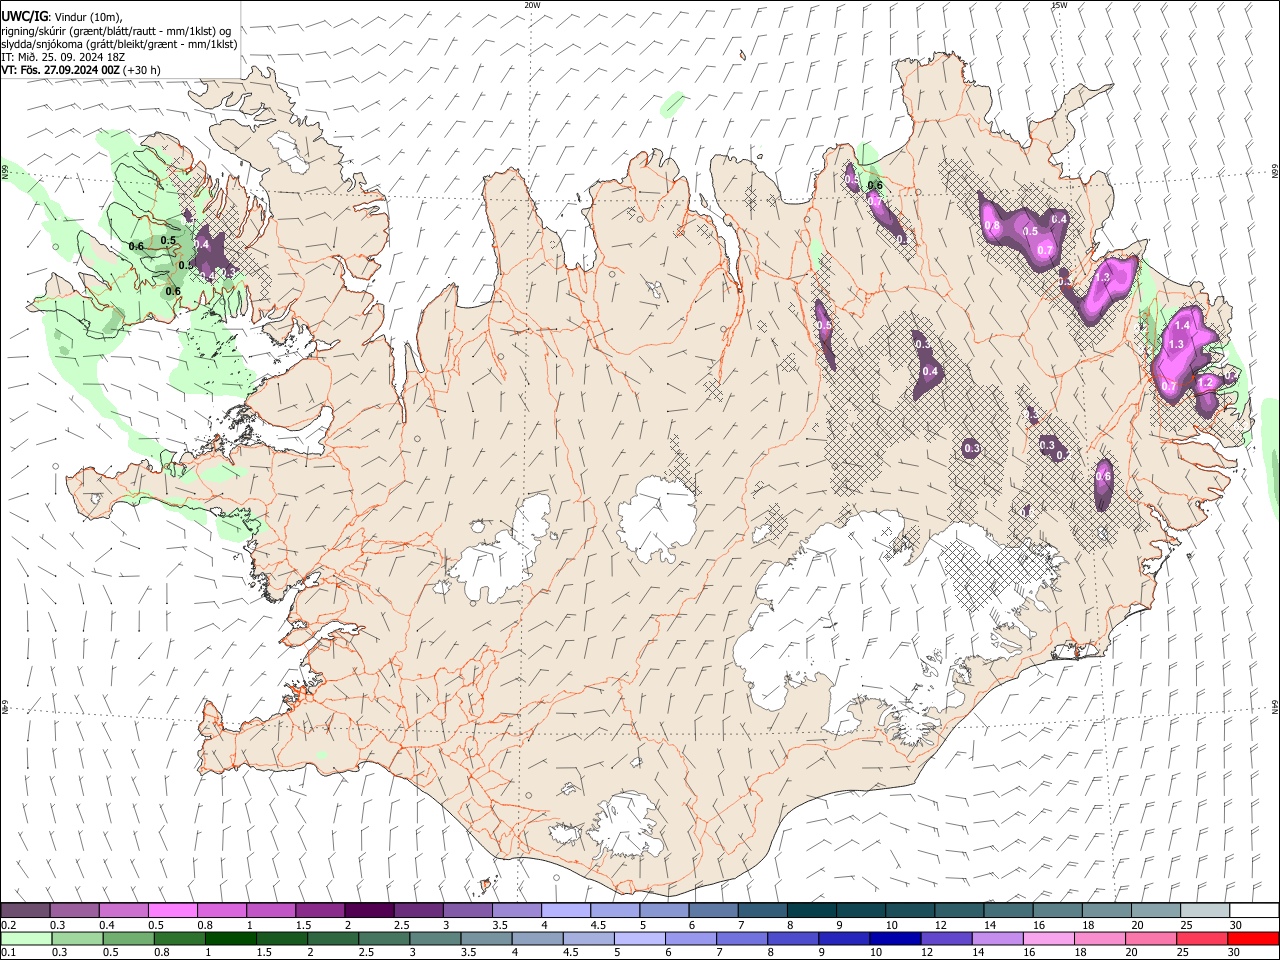Image resolution: width=1280 pixels, height=960 pixels.
Task: Pick light gray snow swatch between 25 and 30
Action: (x=1205, y=910)
